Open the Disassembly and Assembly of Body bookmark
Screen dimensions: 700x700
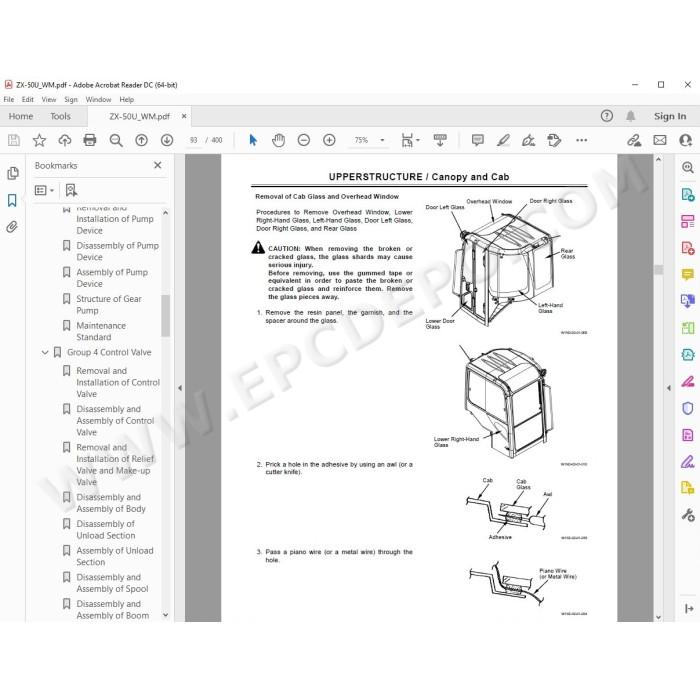coord(111,503)
